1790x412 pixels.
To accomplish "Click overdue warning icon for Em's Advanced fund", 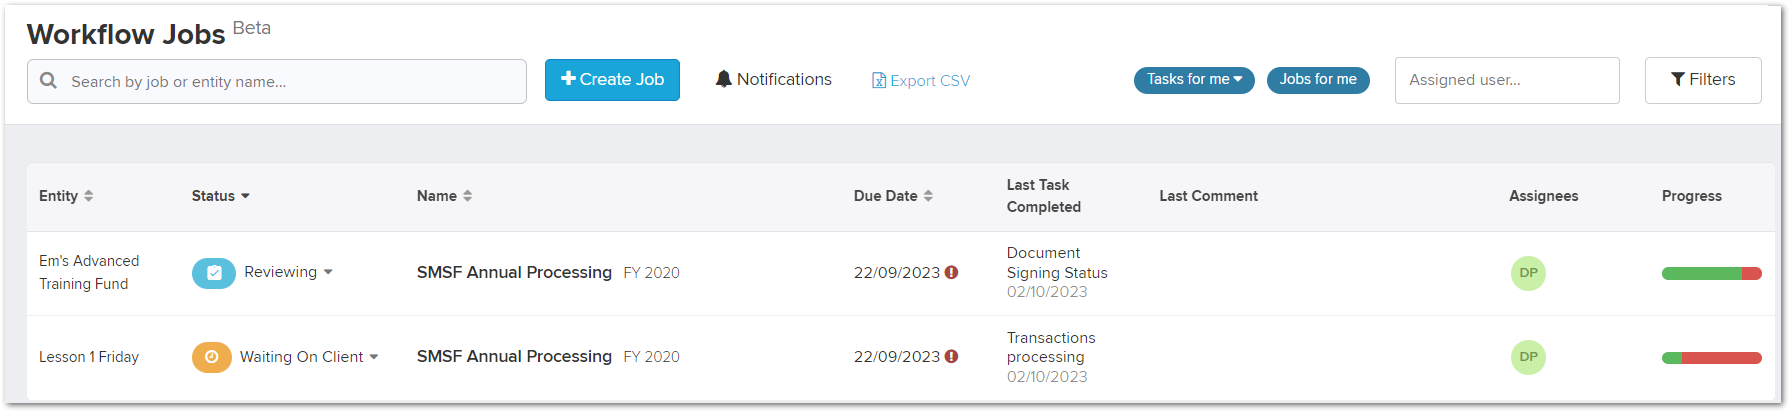I will pos(951,272).
